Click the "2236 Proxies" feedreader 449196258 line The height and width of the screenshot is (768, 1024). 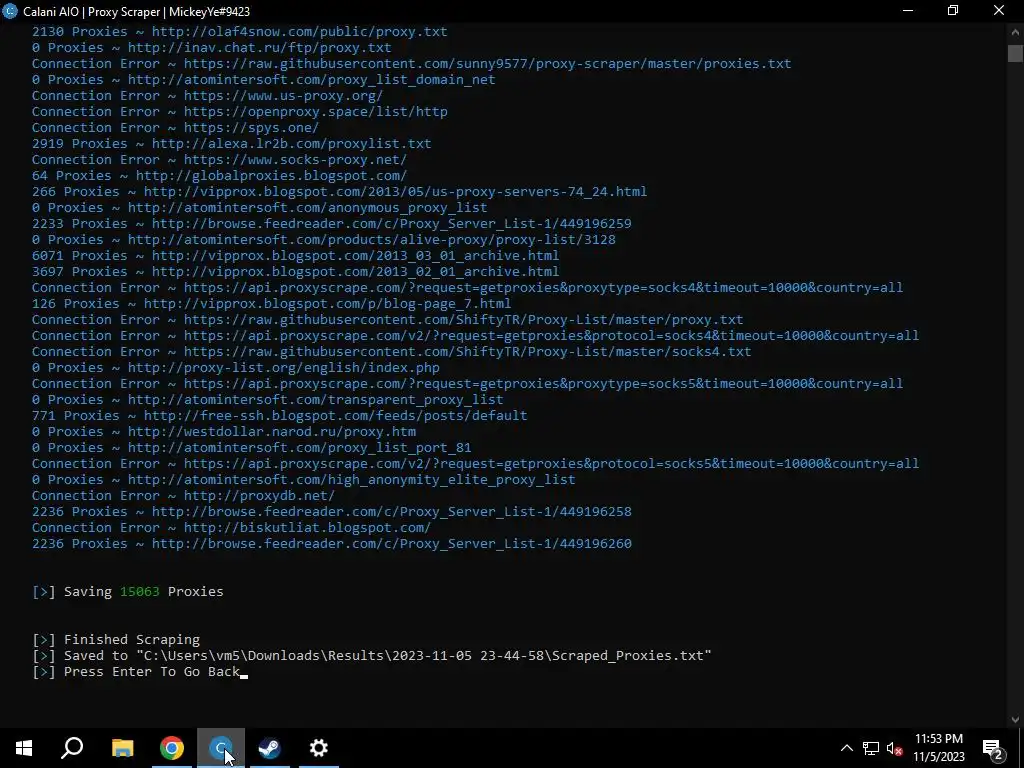(332, 511)
